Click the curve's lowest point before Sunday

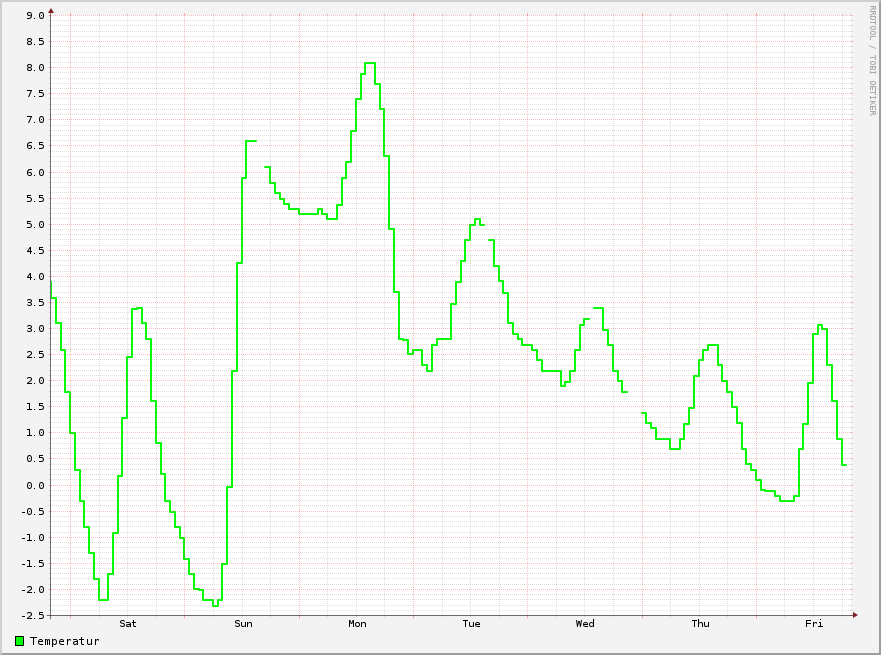(x=215, y=606)
